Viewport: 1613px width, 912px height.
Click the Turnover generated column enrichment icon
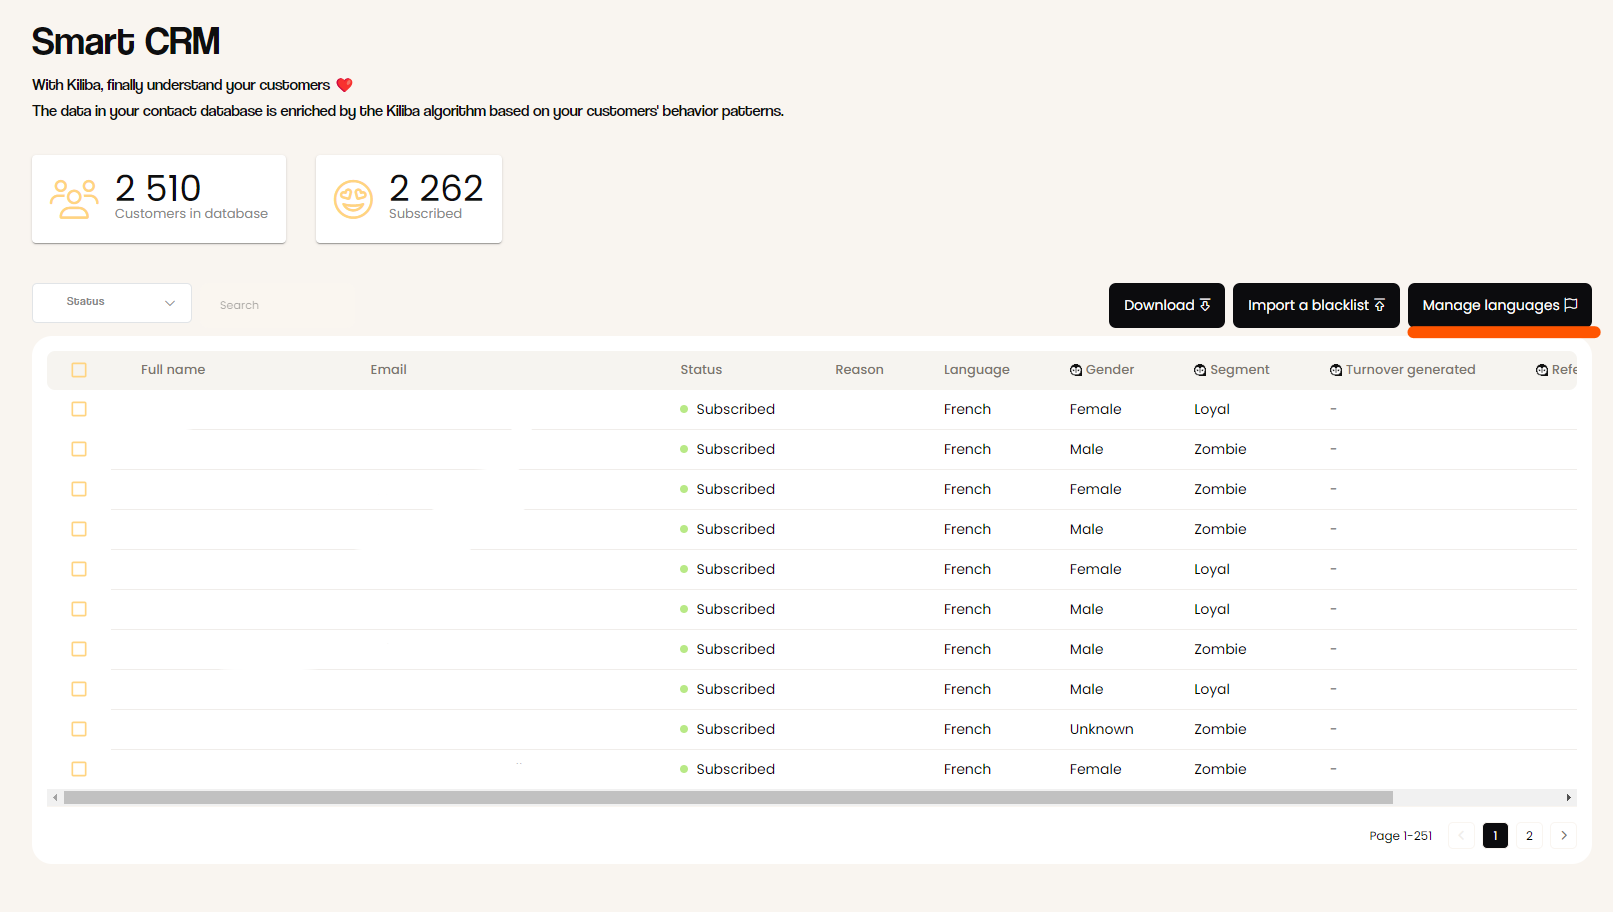[x=1336, y=370]
